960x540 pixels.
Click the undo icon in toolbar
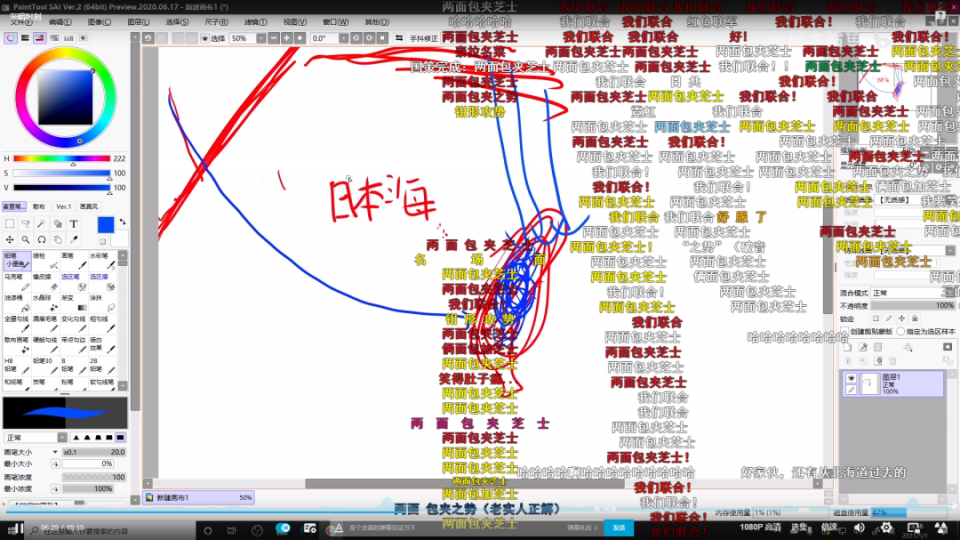(x=148, y=38)
